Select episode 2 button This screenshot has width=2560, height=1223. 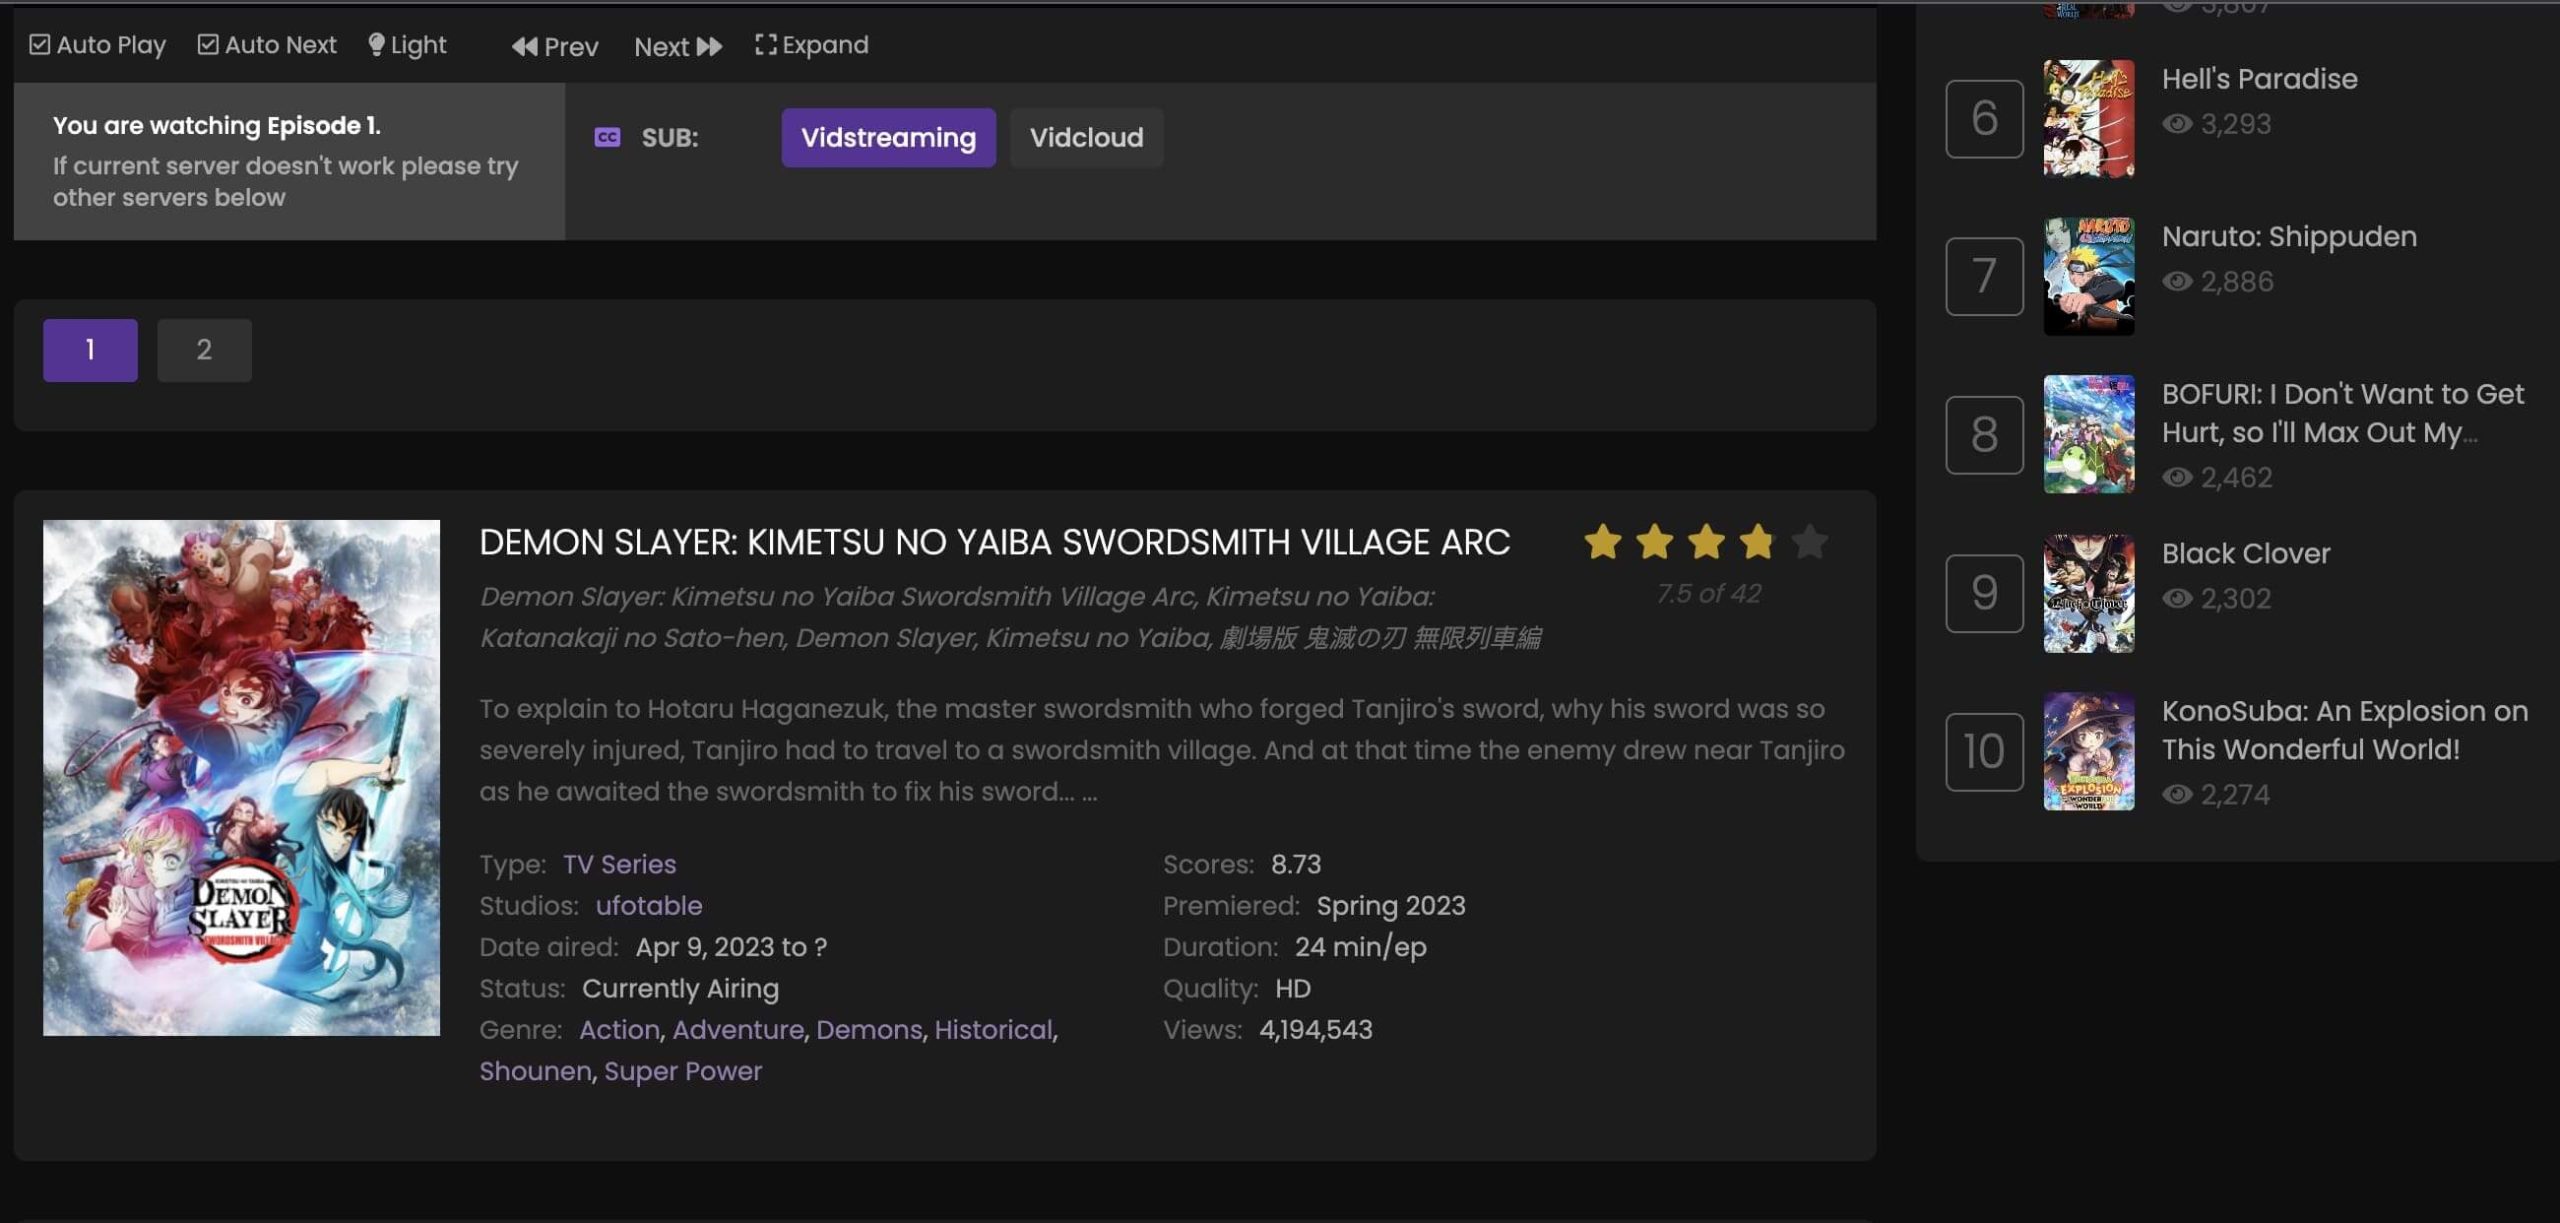pos(204,350)
